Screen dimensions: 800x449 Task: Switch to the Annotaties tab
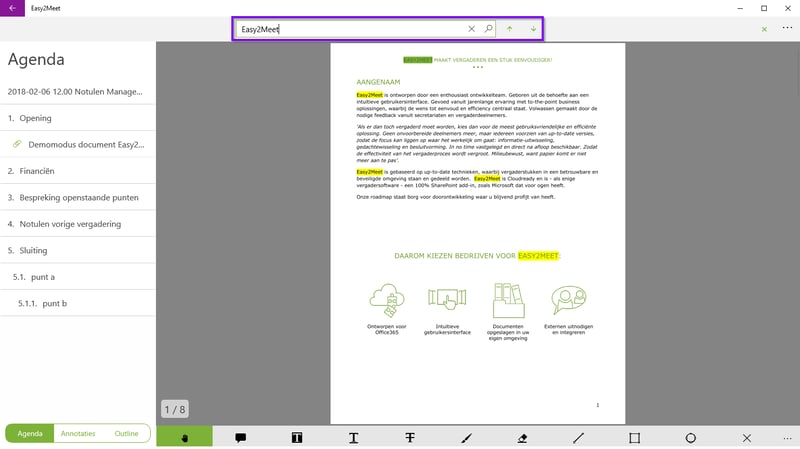pyautogui.click(x=78, y=433)
